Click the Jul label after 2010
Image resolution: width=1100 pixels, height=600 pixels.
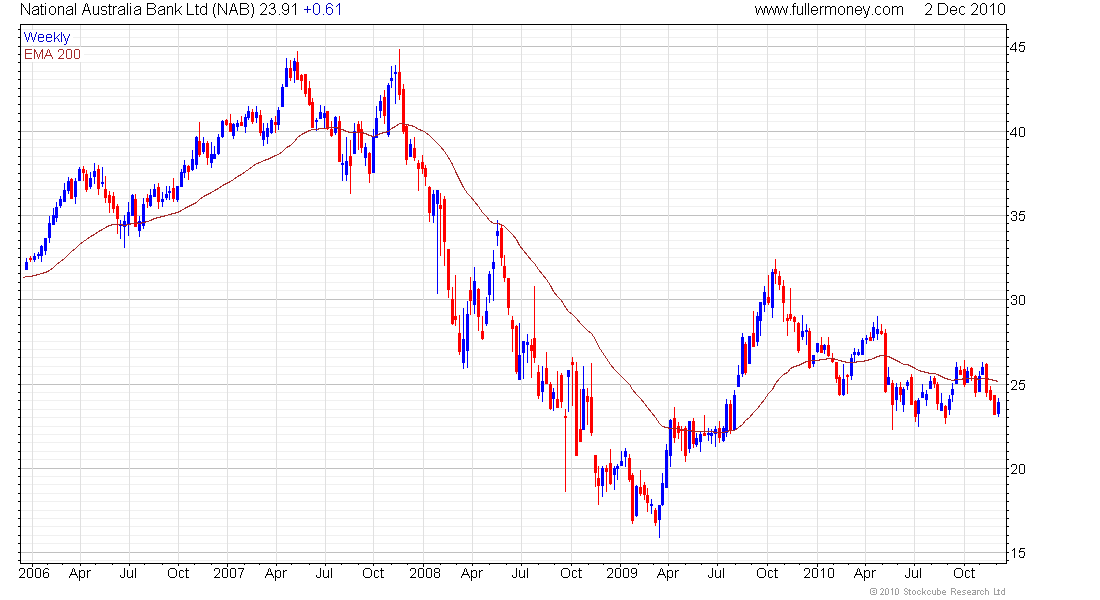pos(913,573)
